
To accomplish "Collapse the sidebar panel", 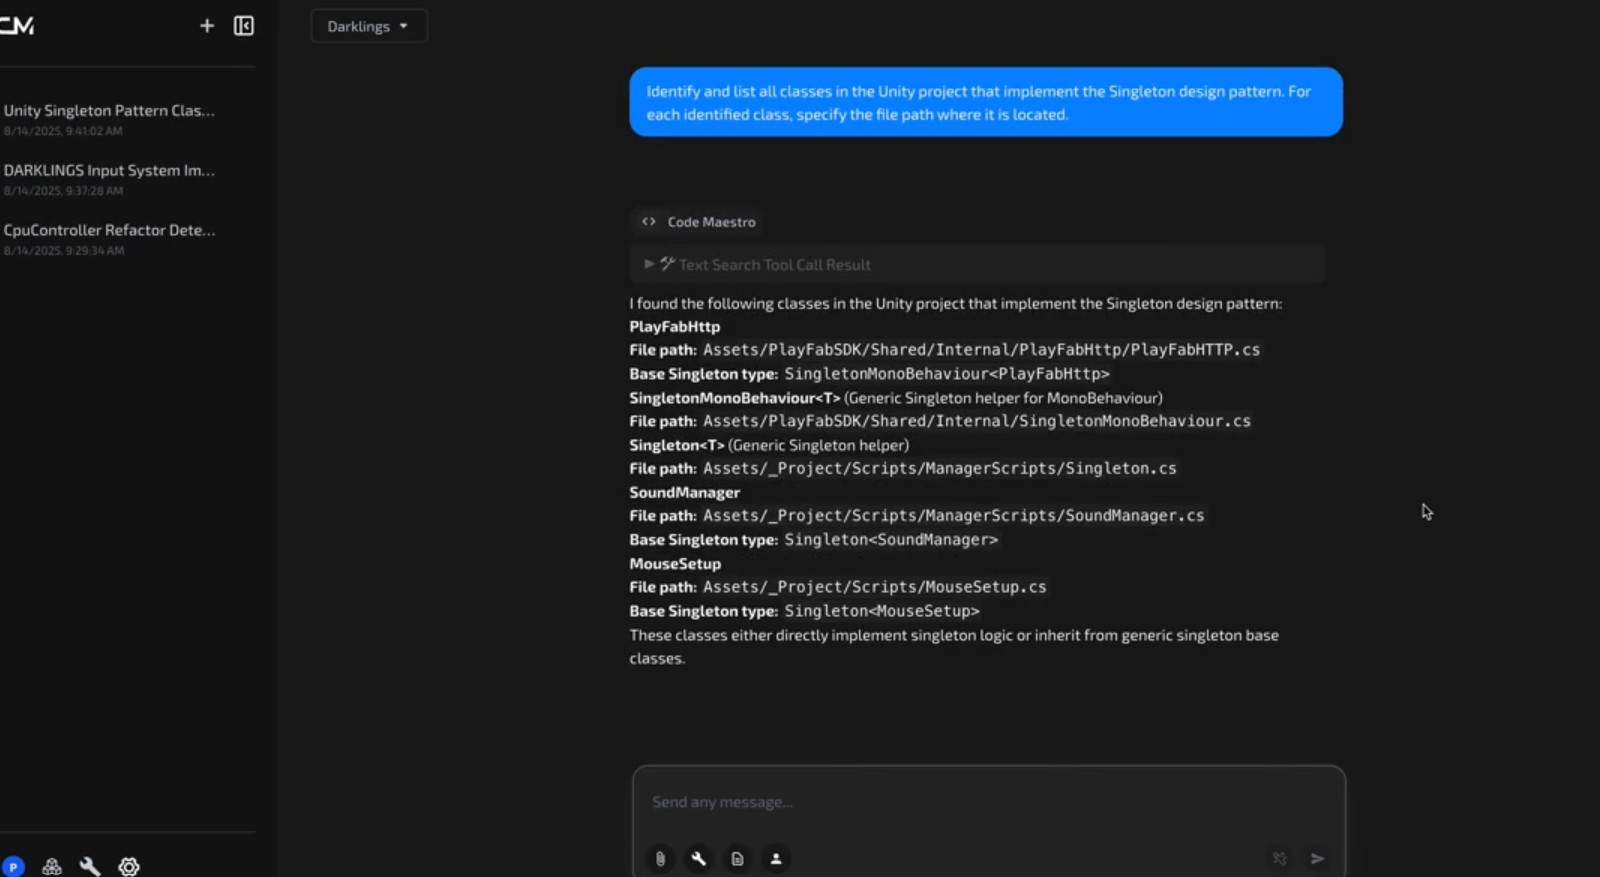I will (244, 26).
